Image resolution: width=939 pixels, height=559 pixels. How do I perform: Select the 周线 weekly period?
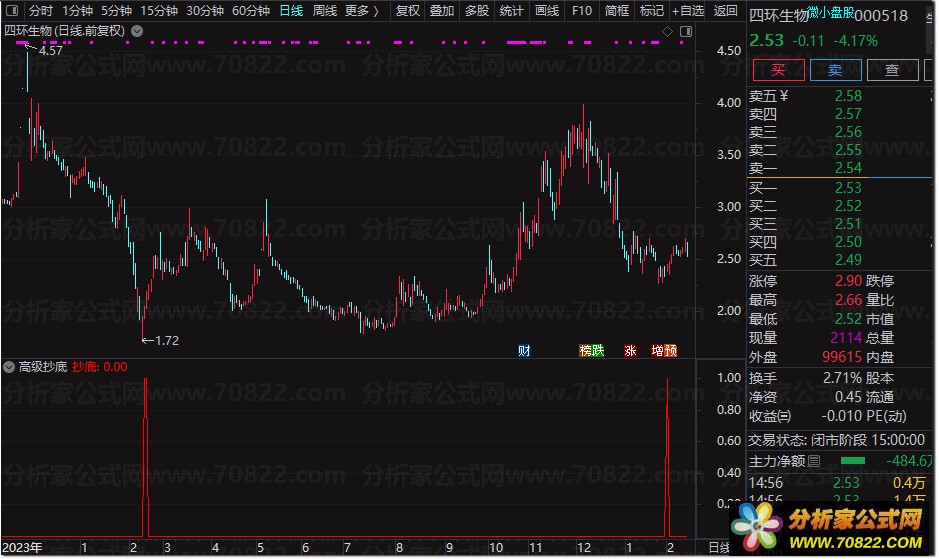(x=325, y=11)
